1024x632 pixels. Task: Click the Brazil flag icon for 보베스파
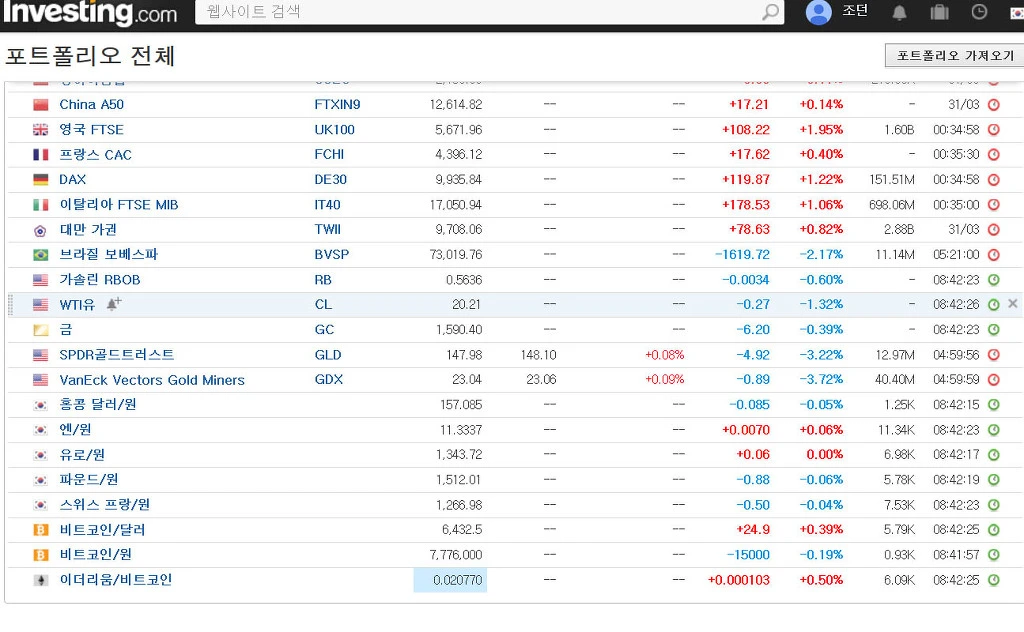click(x=40, y=255)
